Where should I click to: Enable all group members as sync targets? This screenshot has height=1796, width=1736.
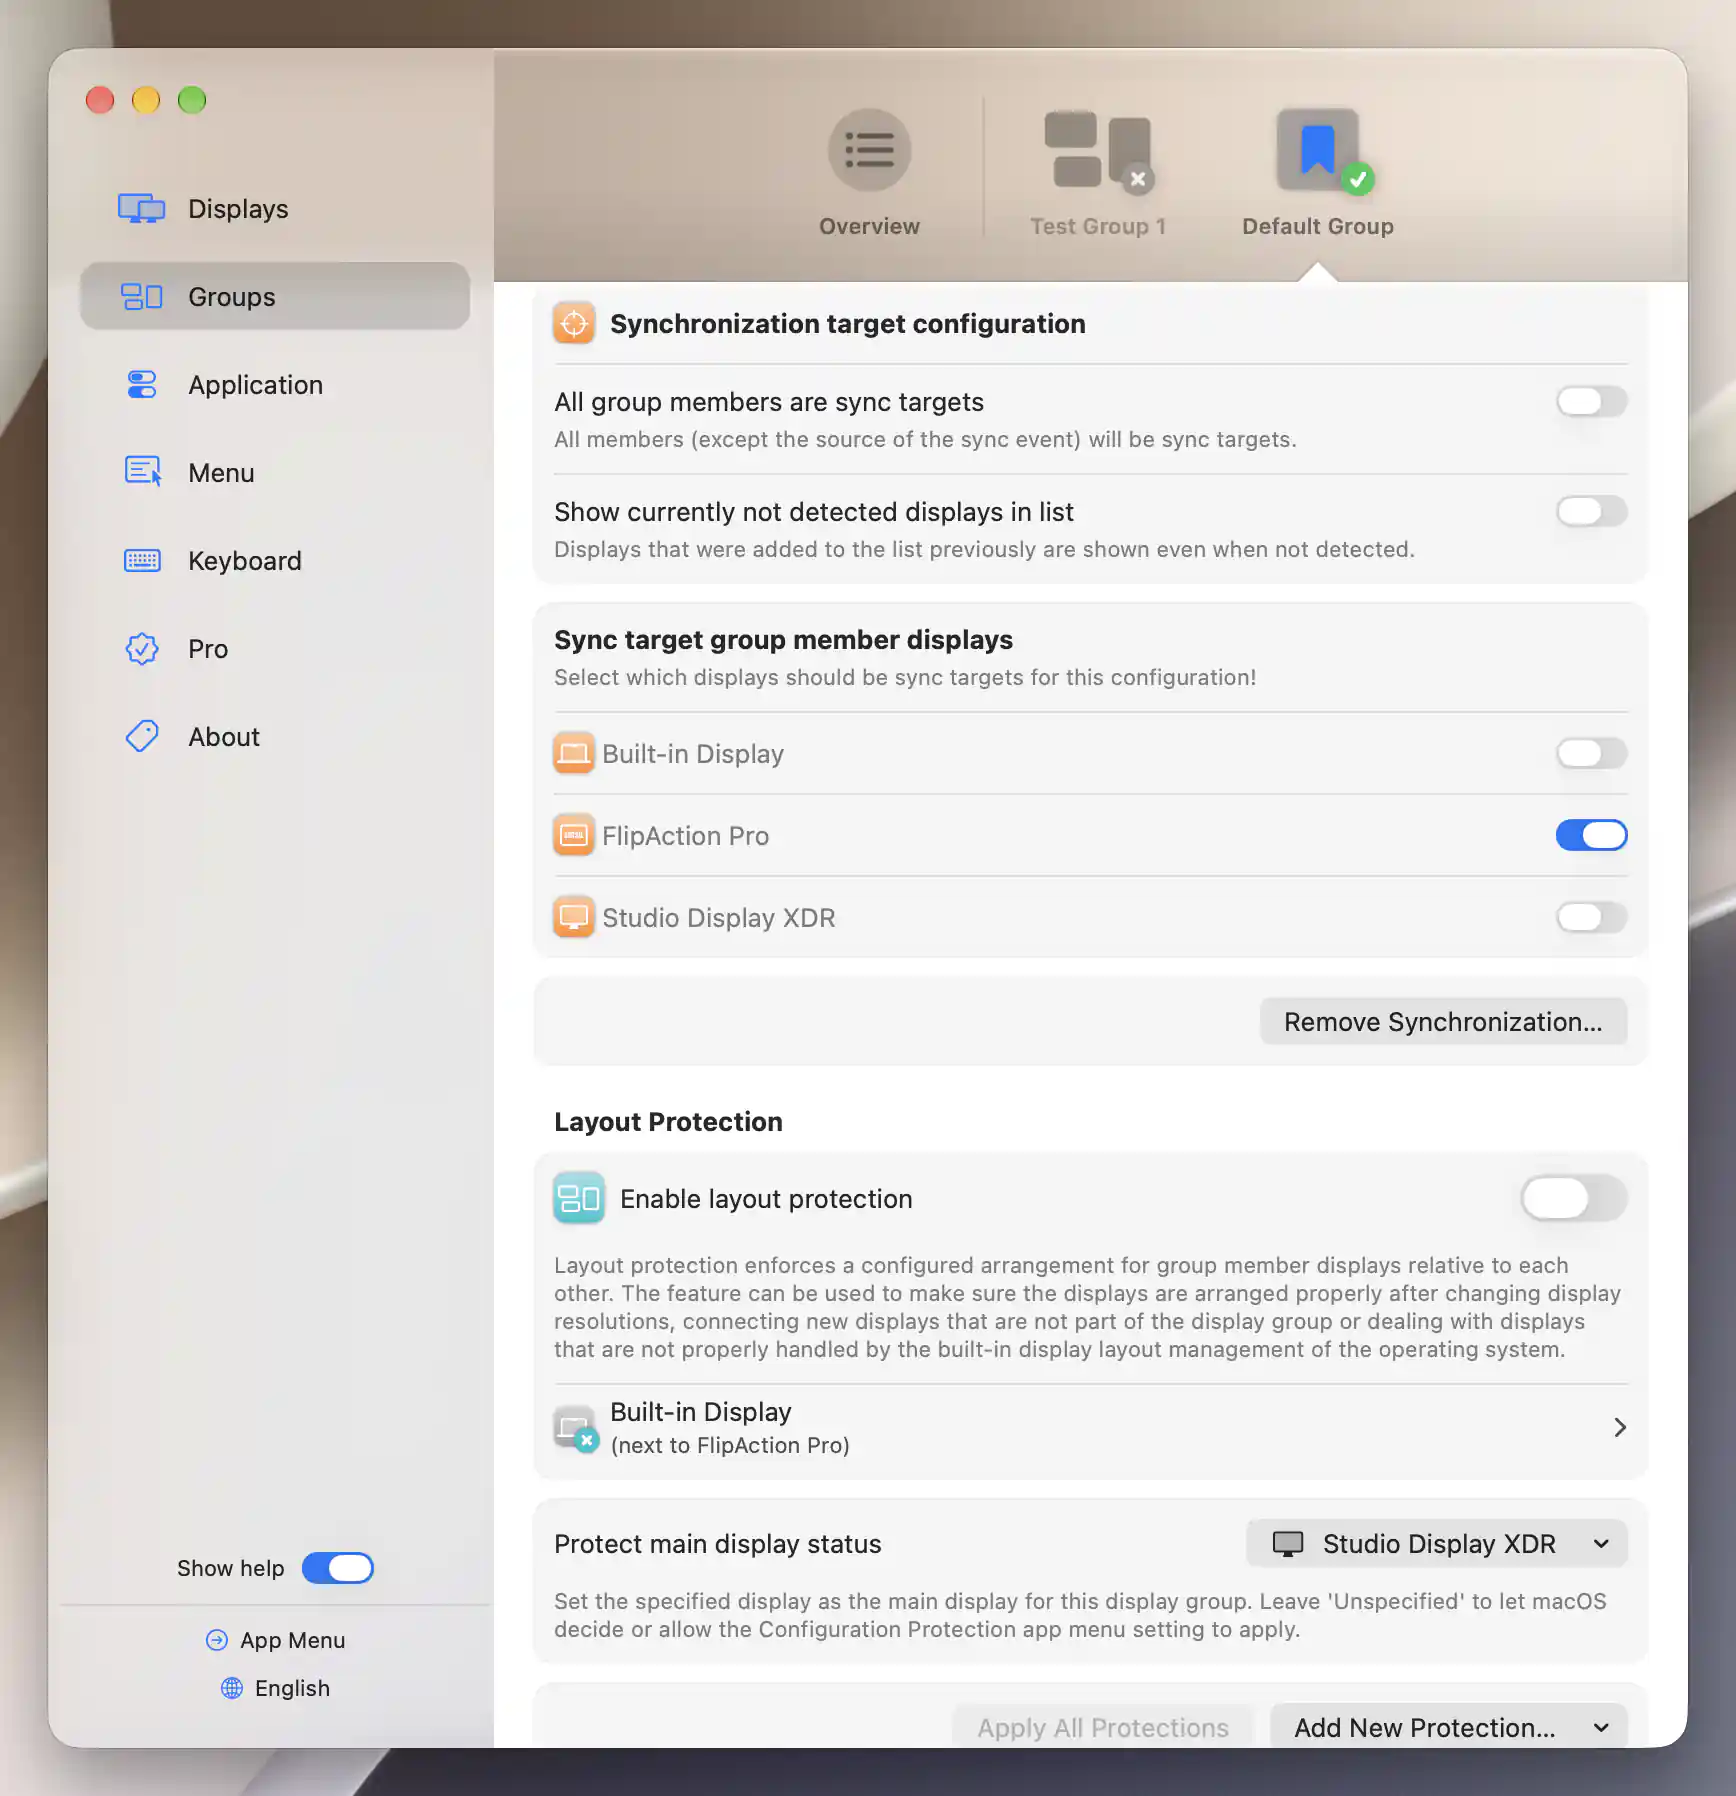tap(1591, 402)
